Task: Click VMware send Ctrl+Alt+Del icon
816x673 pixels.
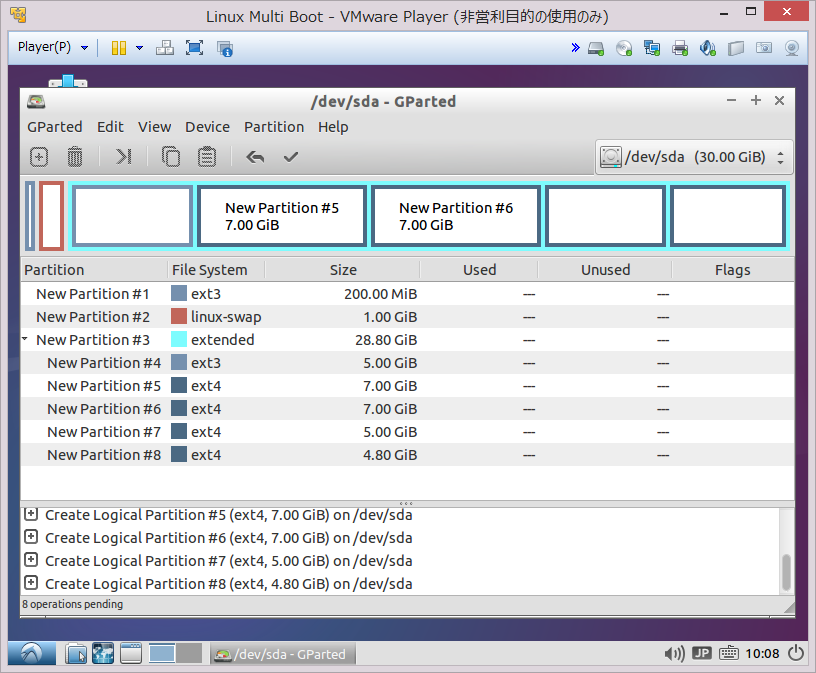Action: pyautogui.click(x=165, y=48)
